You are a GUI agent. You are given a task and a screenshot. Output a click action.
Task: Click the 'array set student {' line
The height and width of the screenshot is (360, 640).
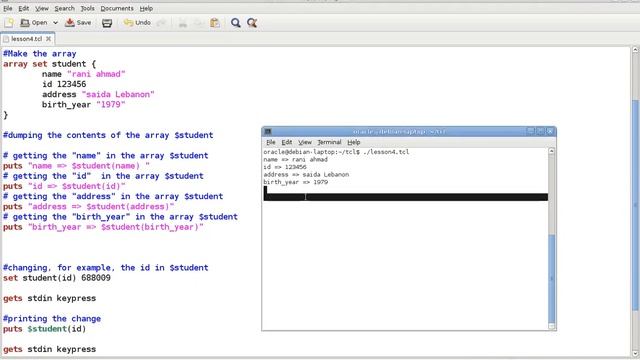49,64
